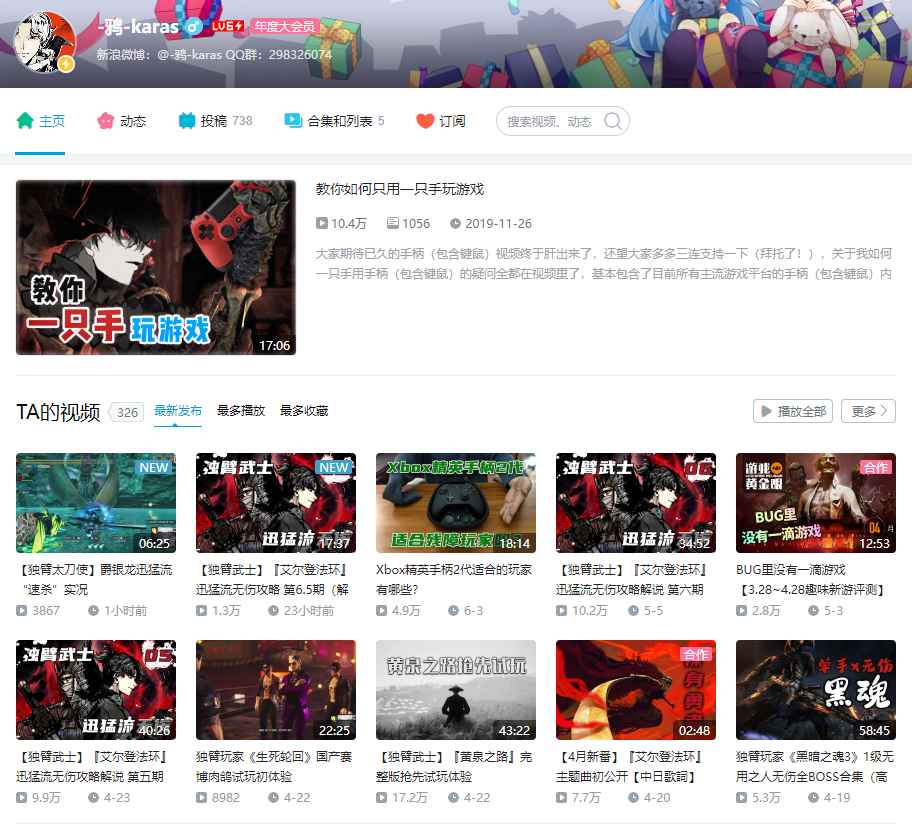Viewport: 912px width, 825px height.
Task: Open title BUG里没有一滴游戏
Action: 812,579
